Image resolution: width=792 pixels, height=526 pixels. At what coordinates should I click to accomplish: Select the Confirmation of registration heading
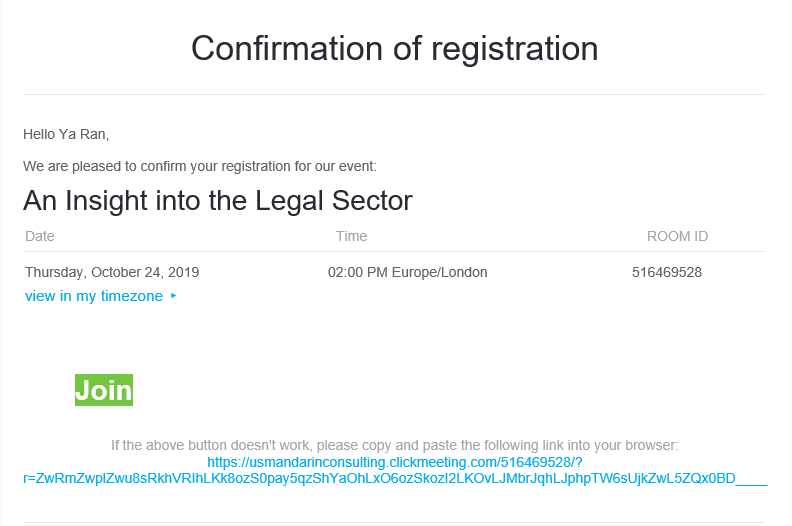click(394, 49)
